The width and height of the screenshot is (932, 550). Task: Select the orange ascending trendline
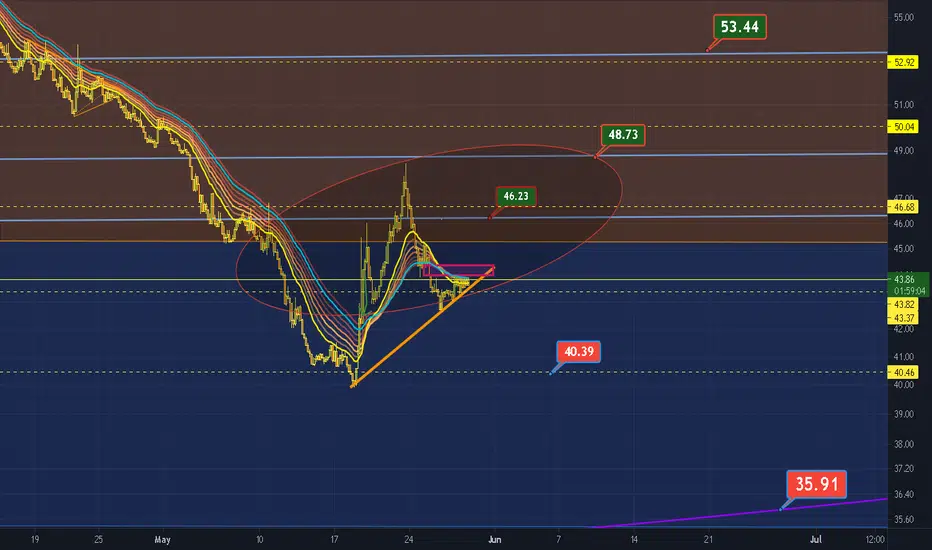coord(423,328)
